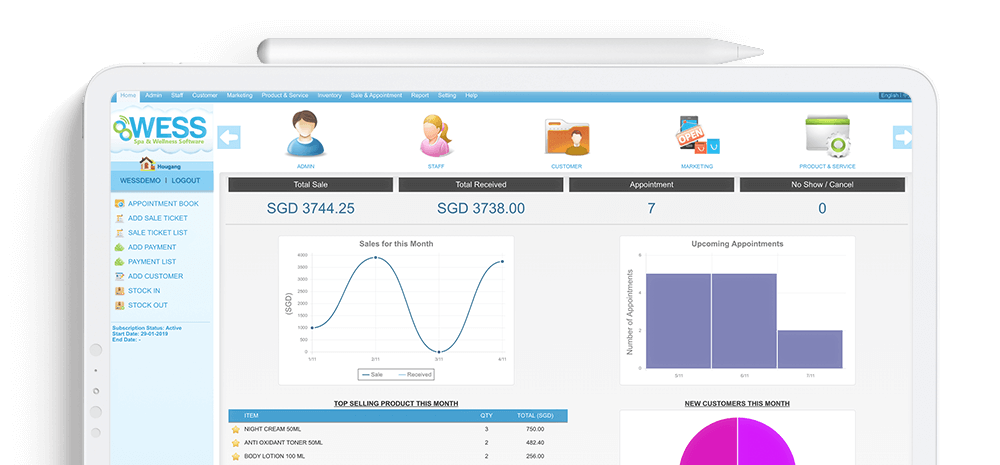Open the Report menu
Screen dimensions: 1000x465
420,96
